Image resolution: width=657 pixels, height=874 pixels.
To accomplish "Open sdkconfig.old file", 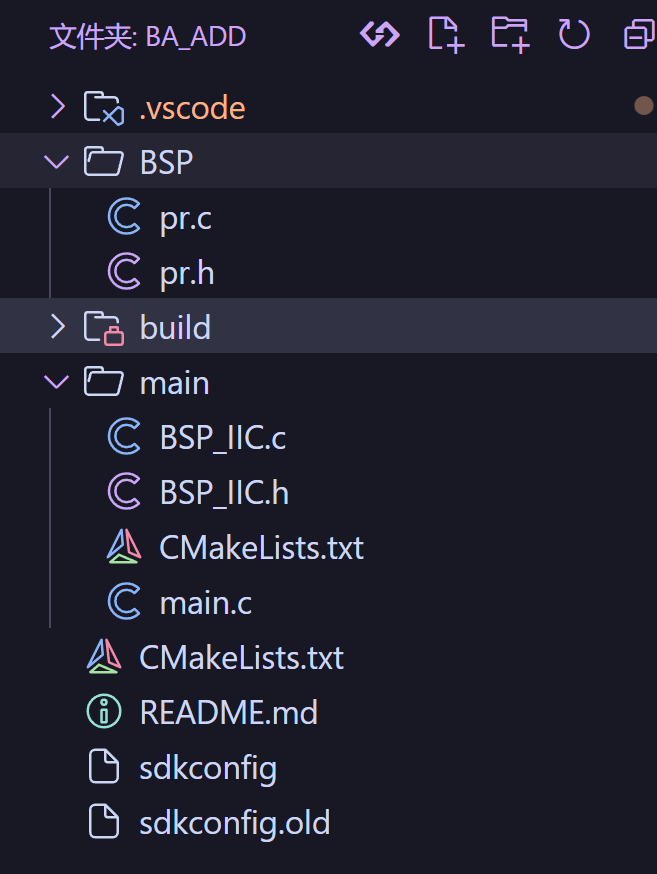I will click(x=234, y=822).
